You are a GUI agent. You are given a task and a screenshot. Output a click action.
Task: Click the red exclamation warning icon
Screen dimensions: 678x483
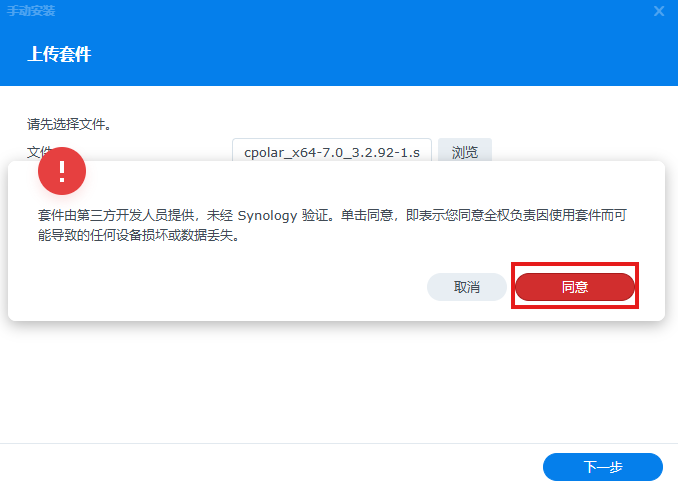[x=62, y=172]
